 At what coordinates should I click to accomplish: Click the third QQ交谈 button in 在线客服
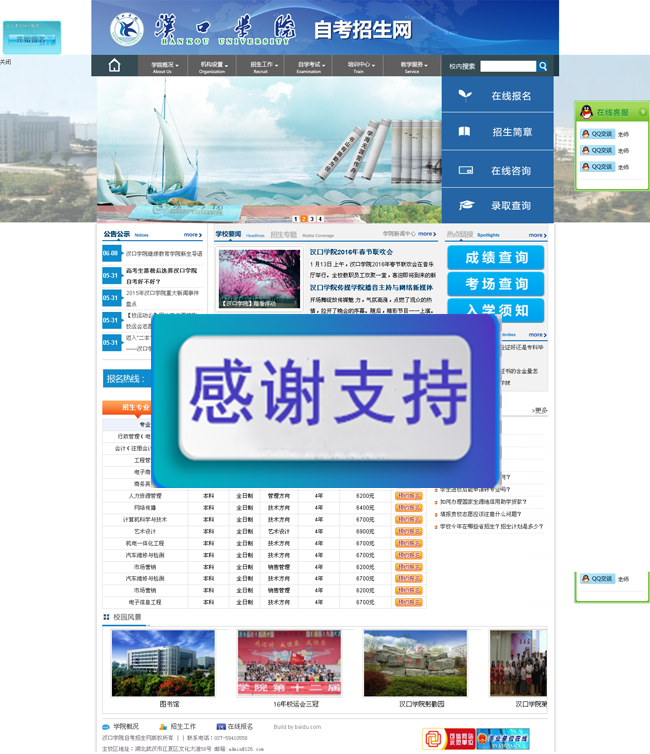pyautogui.click(x=597, y=166)
